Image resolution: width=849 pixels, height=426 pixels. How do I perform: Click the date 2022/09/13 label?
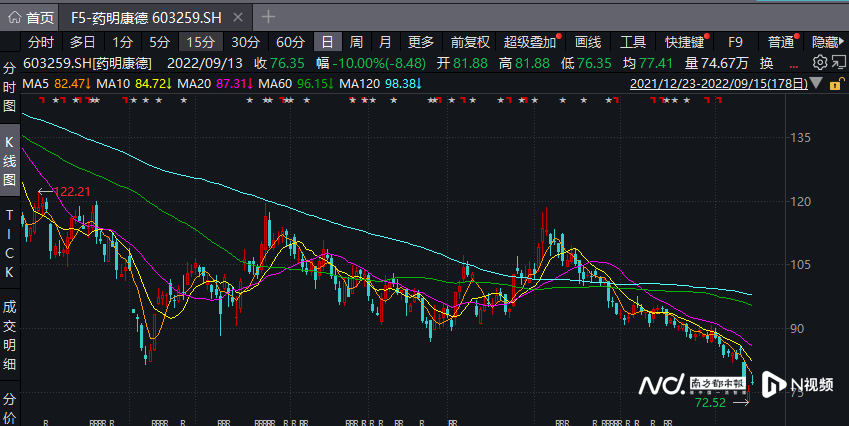click(205, 63)
